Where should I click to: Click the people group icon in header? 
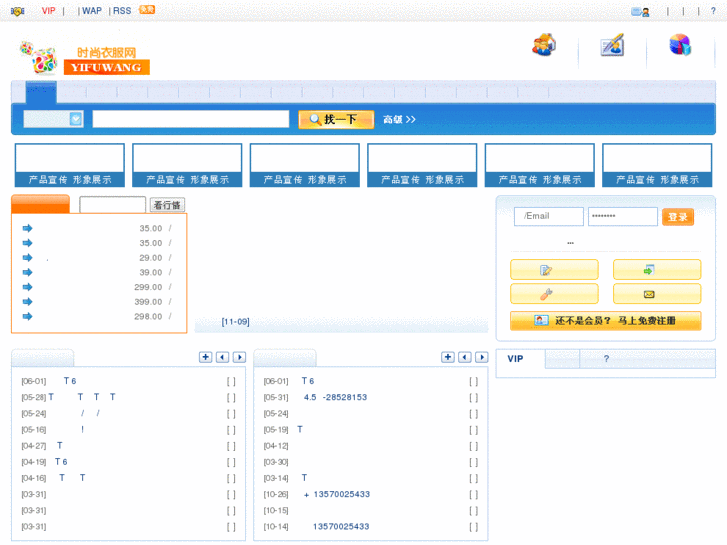pyautogui.click(x=544, y=45)
